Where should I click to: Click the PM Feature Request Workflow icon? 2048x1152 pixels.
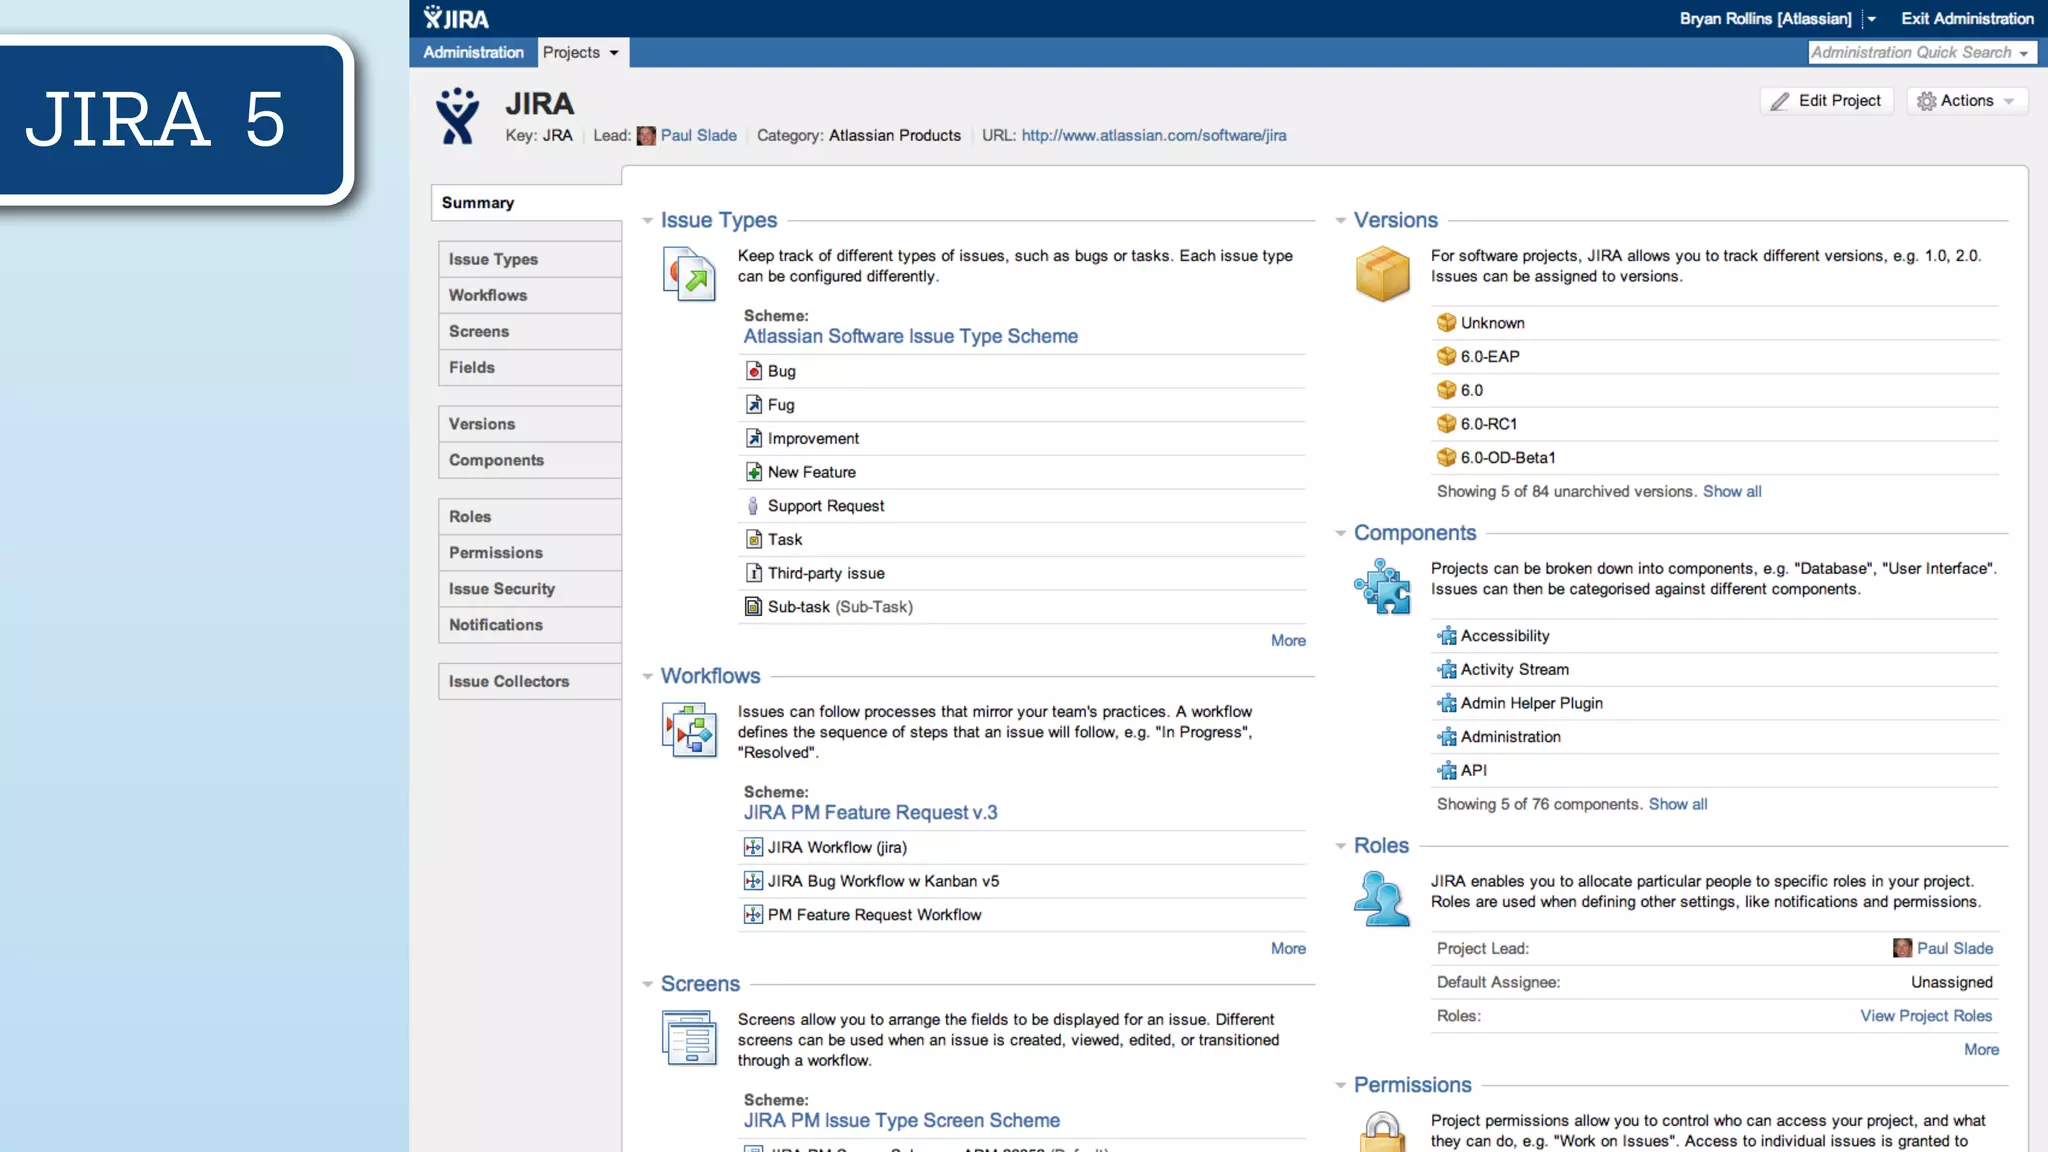pyautogui.click(x=754, y=915)
